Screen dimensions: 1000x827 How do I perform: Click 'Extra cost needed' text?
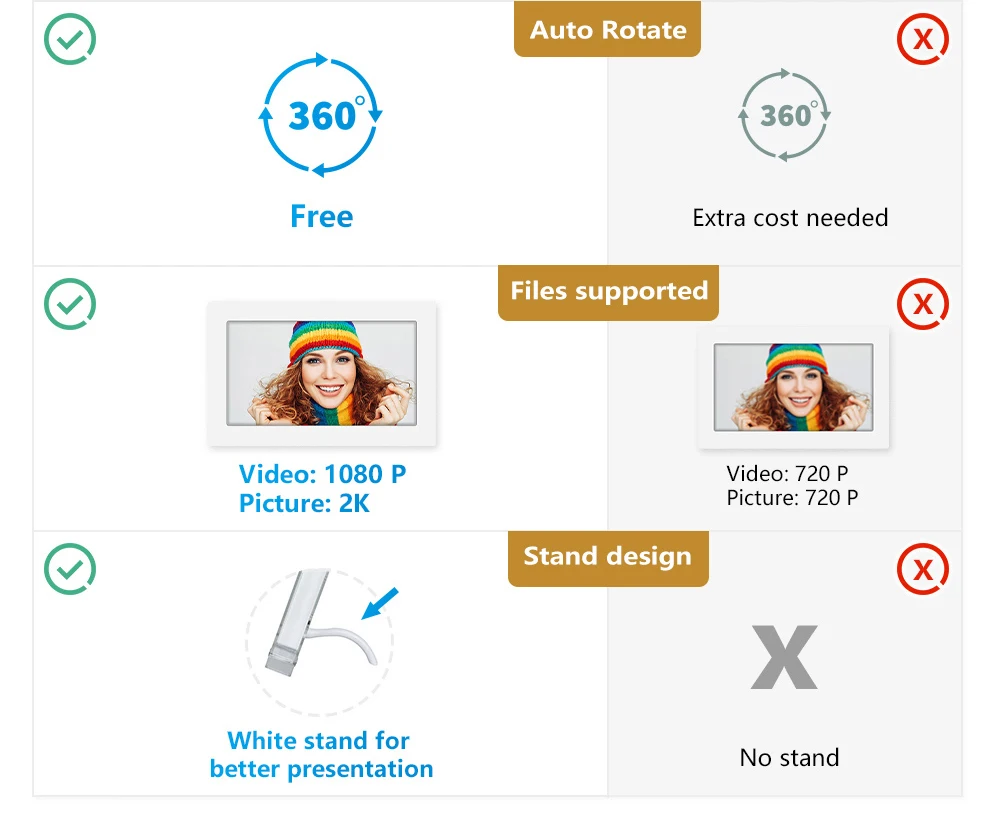pyautogui.click(x=790, y=217)
